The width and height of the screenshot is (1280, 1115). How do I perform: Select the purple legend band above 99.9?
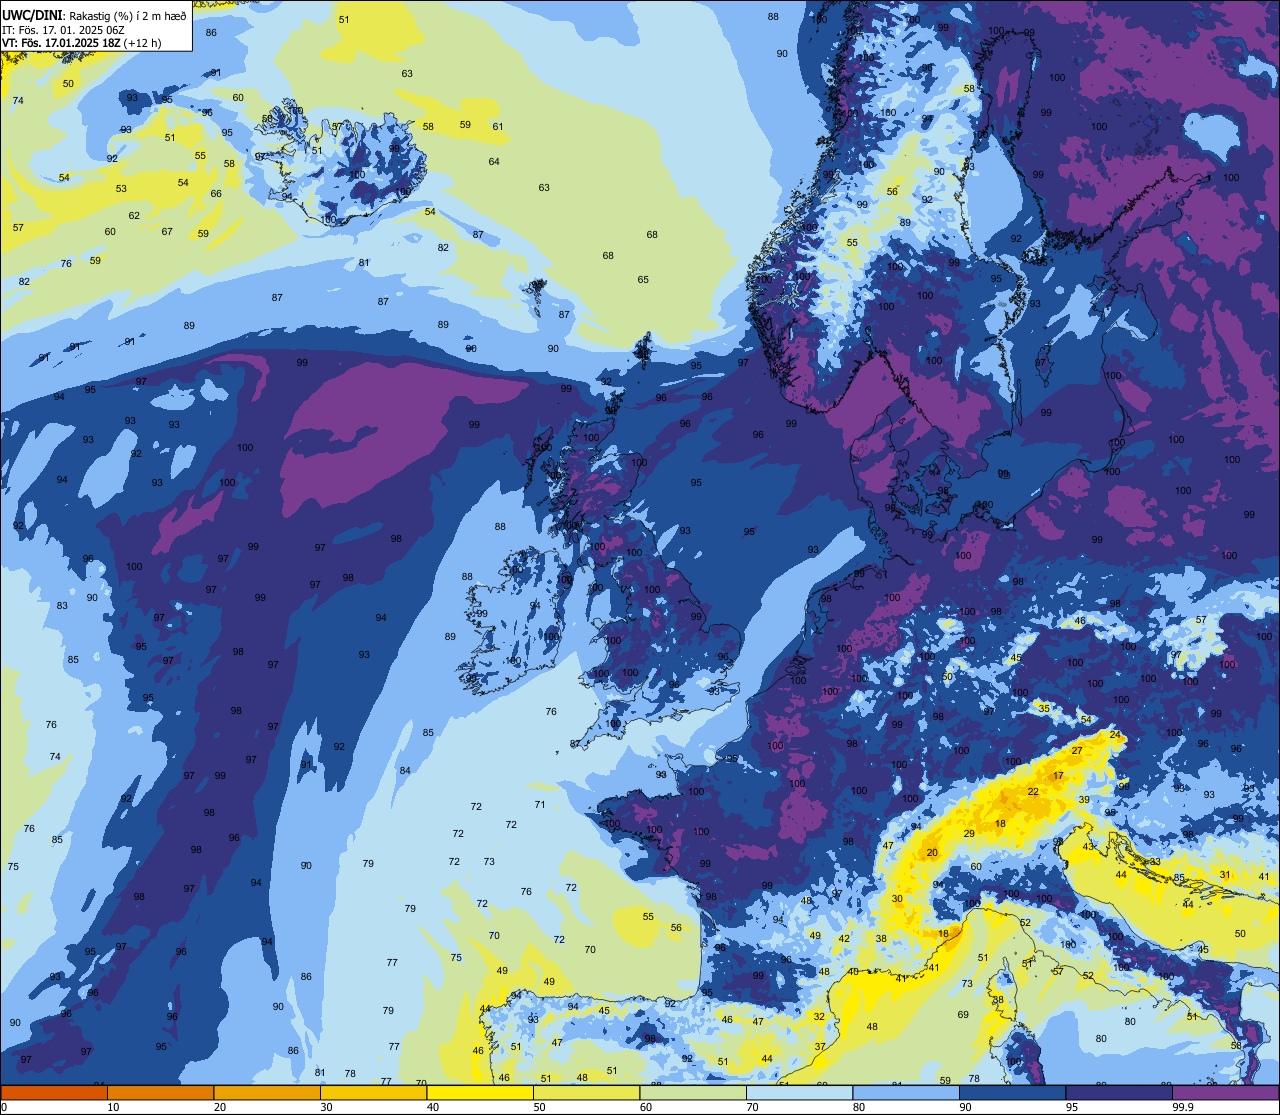coord(1226,1092)
